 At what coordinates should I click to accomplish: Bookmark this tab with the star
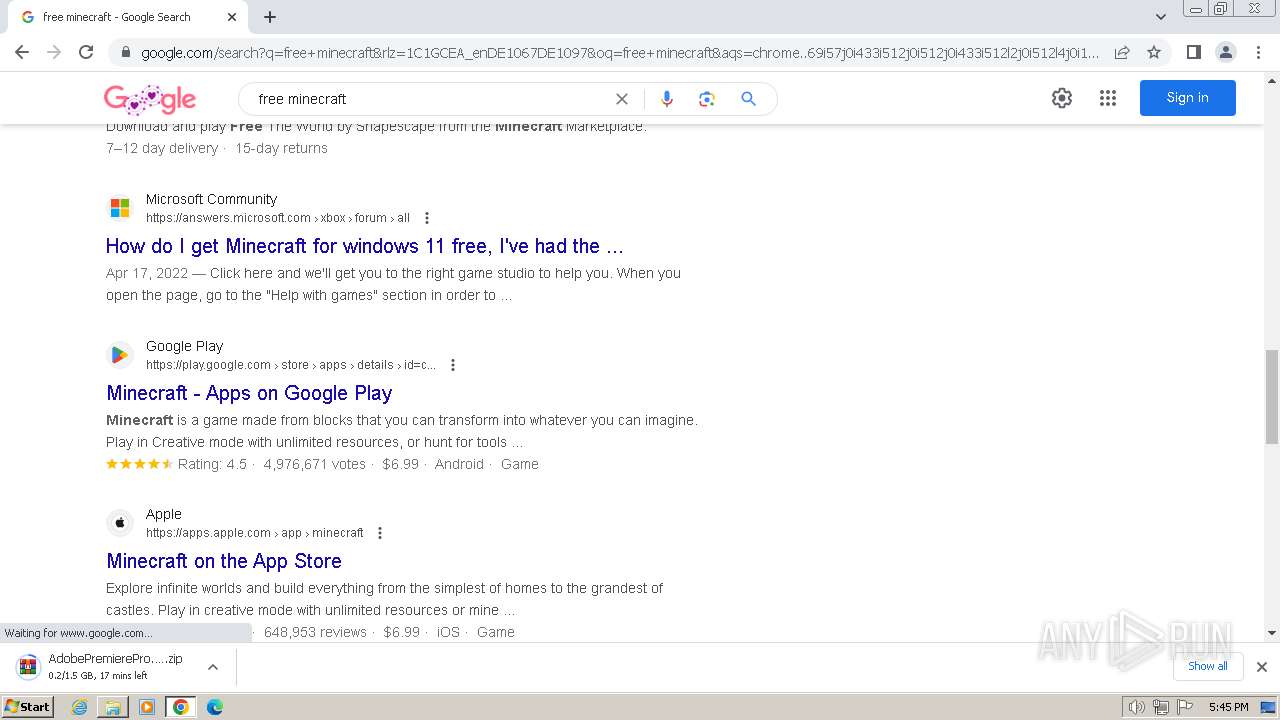(x=1154, y=52)
